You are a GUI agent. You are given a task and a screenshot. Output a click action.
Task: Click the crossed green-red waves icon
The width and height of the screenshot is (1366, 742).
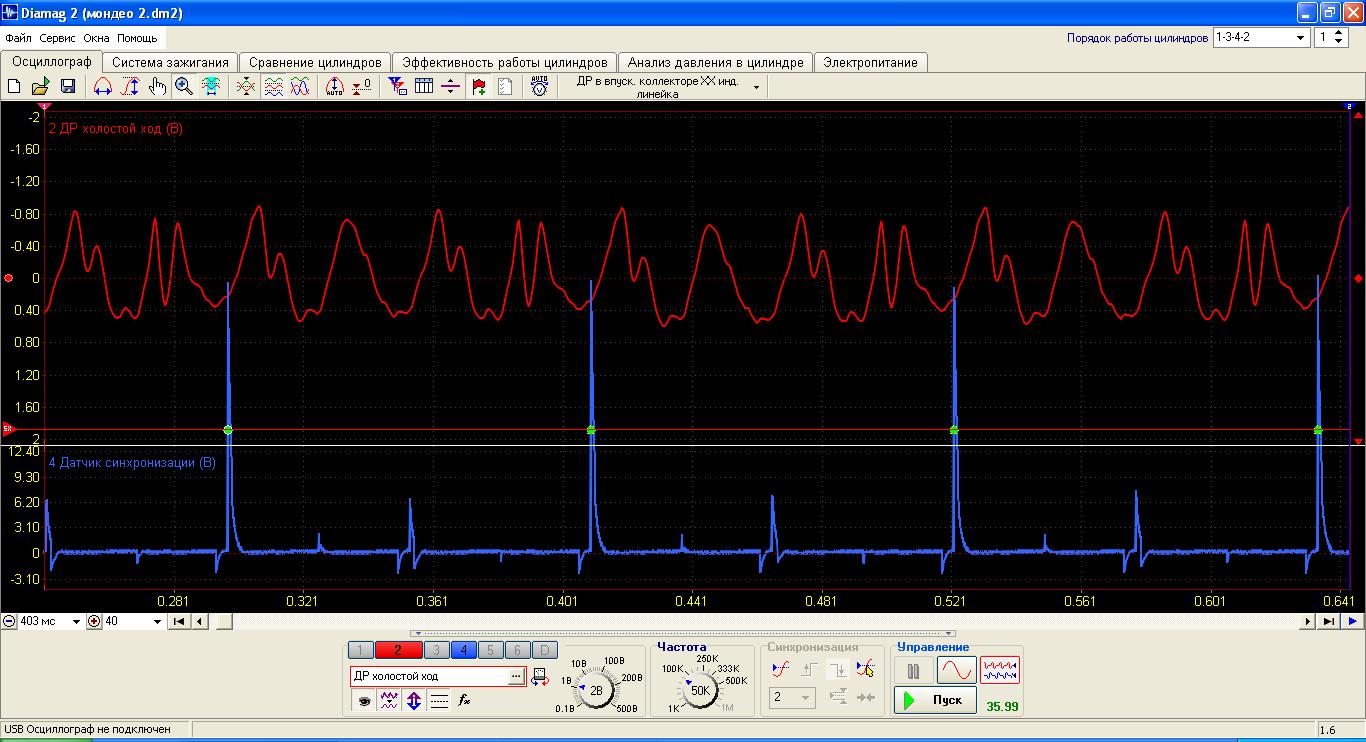(x=246, y=87)
